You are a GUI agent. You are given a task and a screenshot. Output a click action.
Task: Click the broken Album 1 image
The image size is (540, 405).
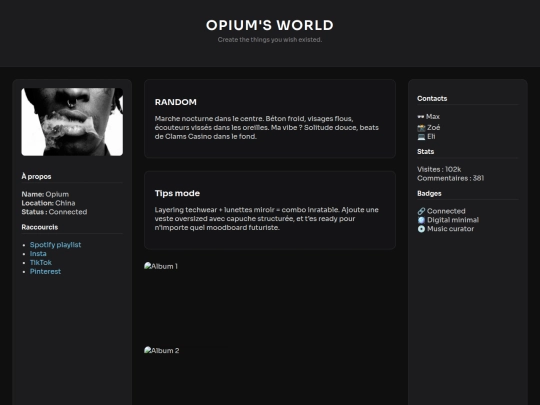click(161, 266)
